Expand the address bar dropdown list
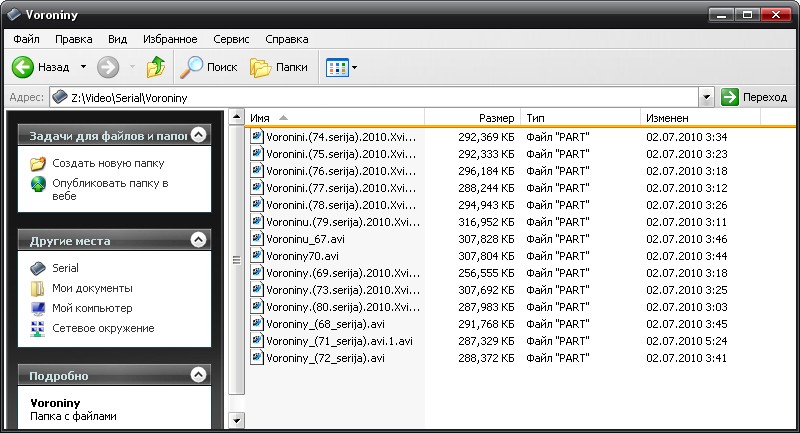Image resolution: width=800 pixels, height=433 pixels. tap(707, 97)
